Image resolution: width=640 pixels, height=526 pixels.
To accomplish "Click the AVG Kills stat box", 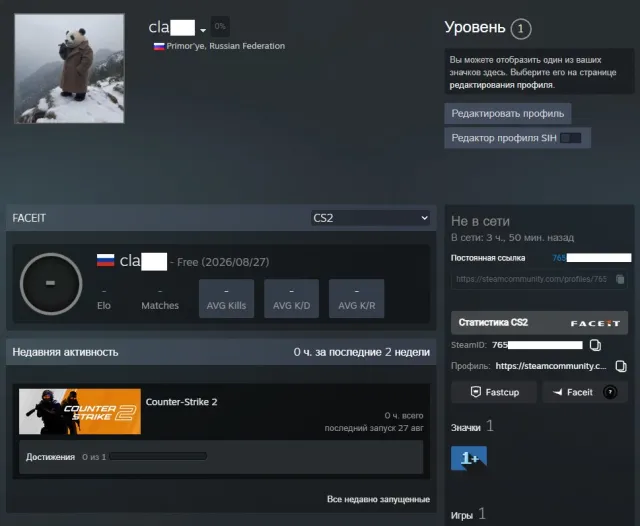I will [x=226, y=298].
